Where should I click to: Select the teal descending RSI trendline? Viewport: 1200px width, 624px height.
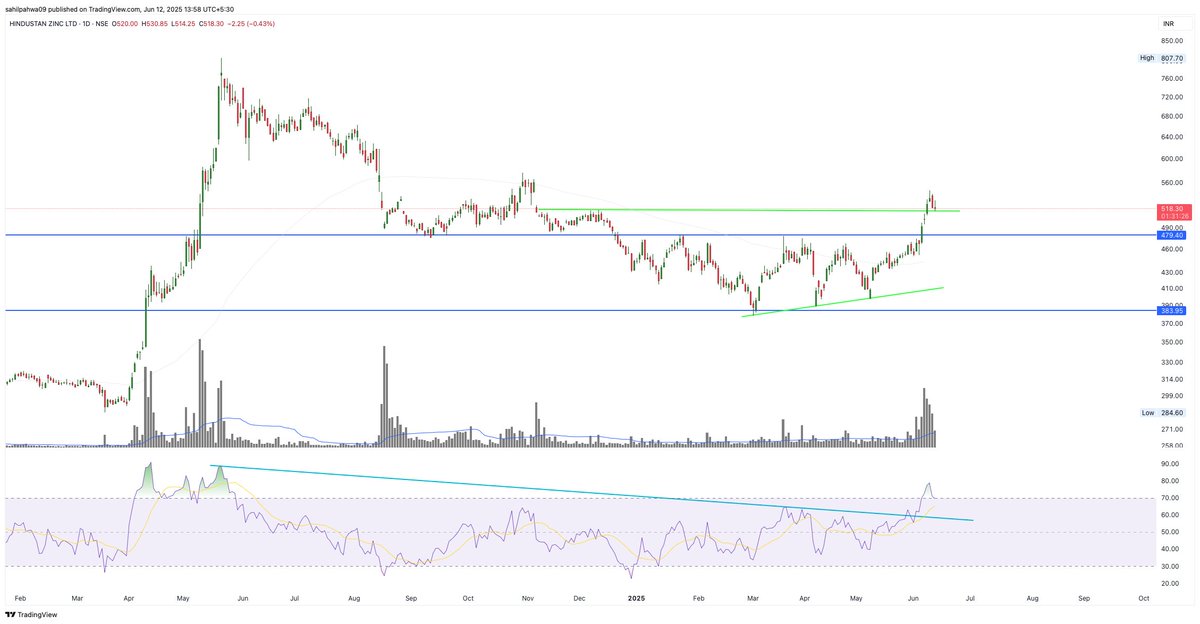pyautogui.click(x=590, y=492)
